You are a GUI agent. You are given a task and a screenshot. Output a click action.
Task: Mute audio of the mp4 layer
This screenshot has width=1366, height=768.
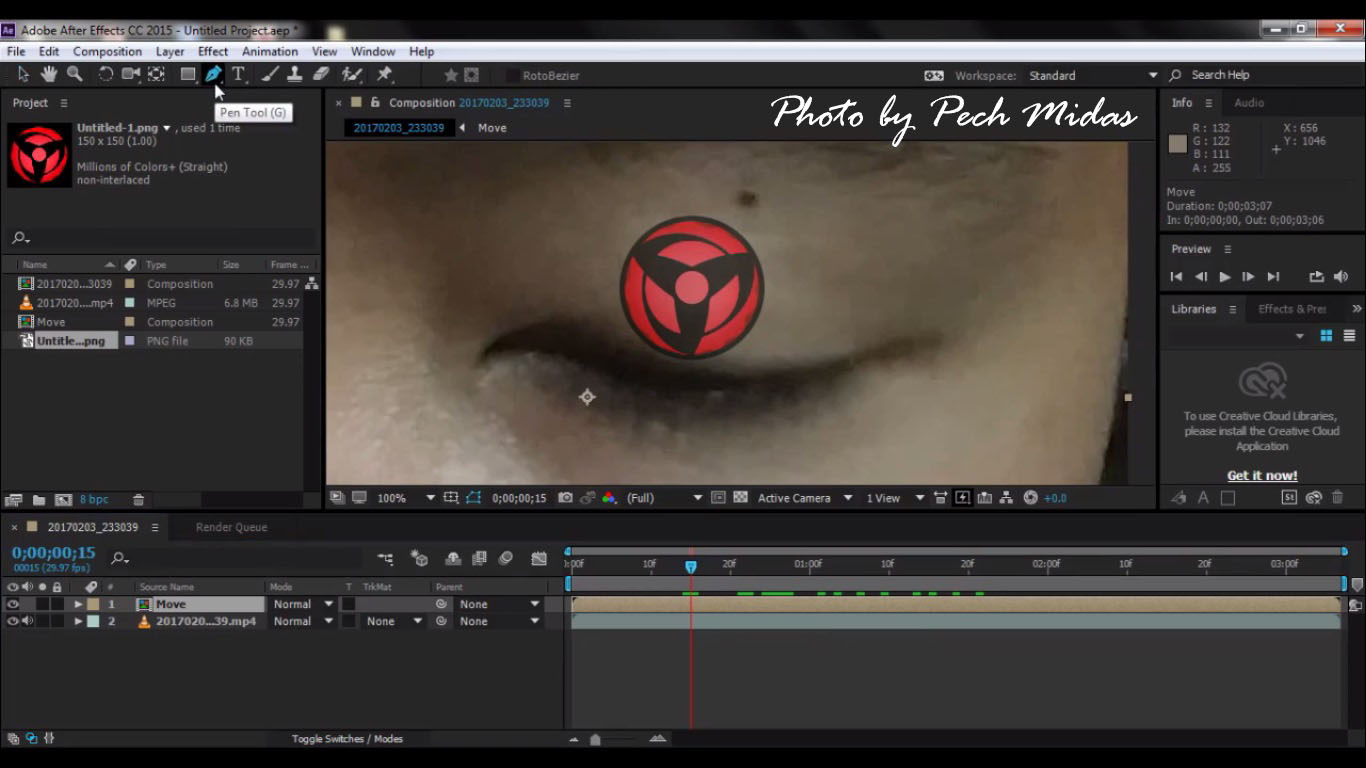coord(27,621)
